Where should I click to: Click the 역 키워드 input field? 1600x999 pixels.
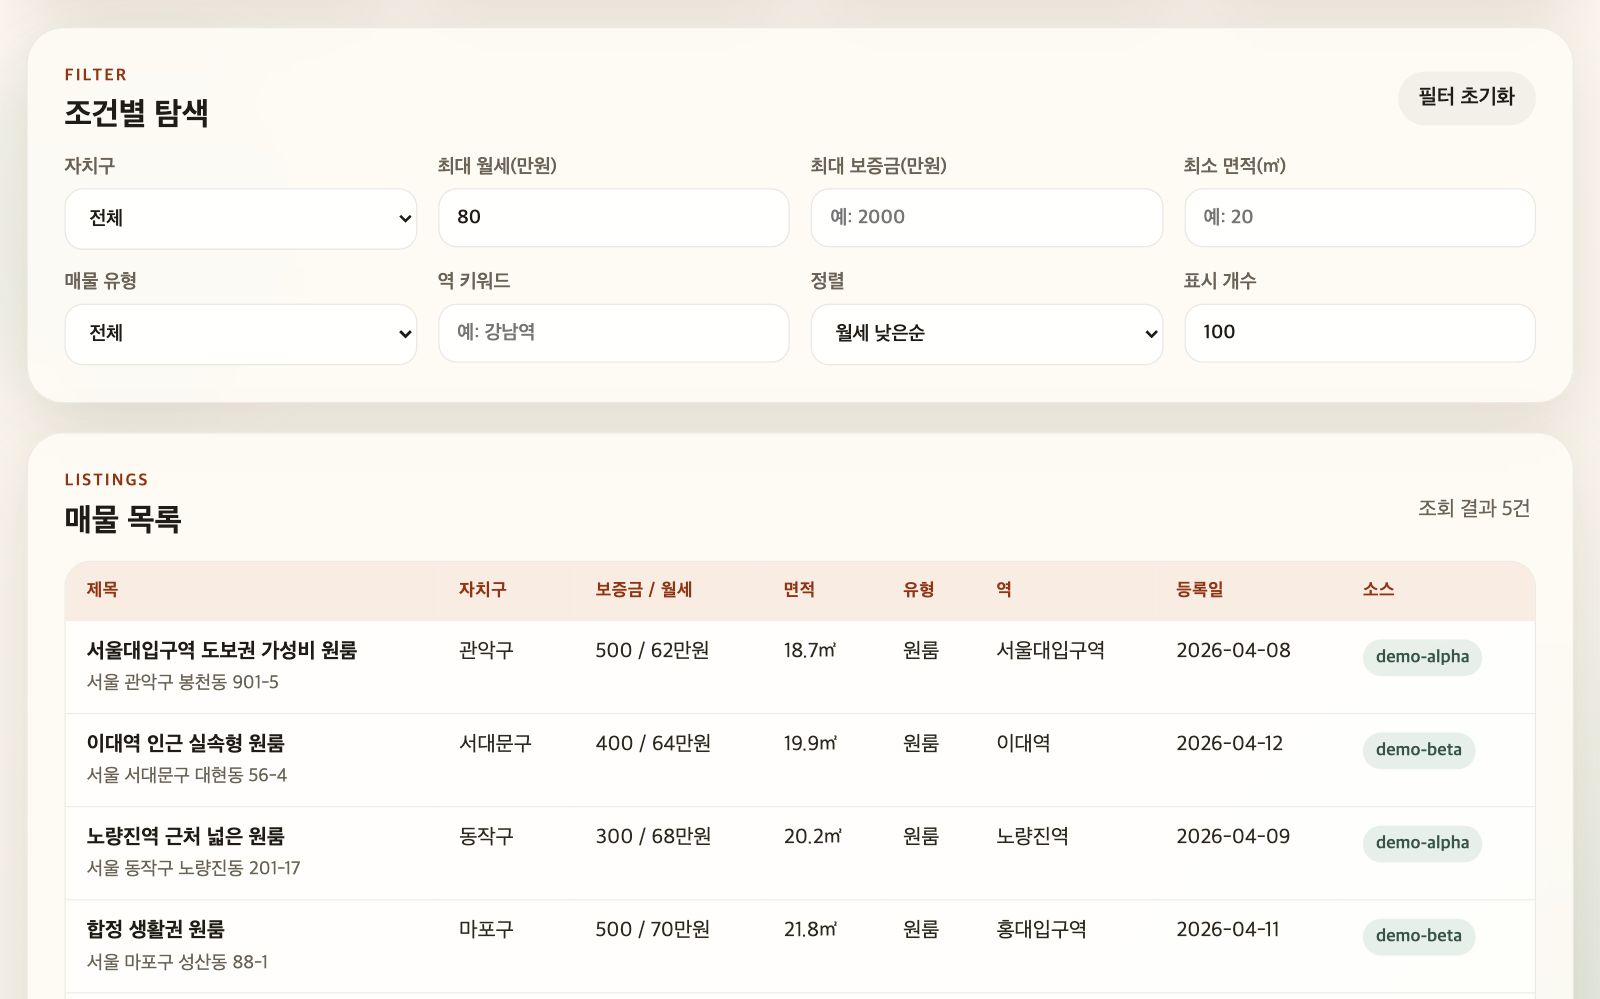(614, 333)
